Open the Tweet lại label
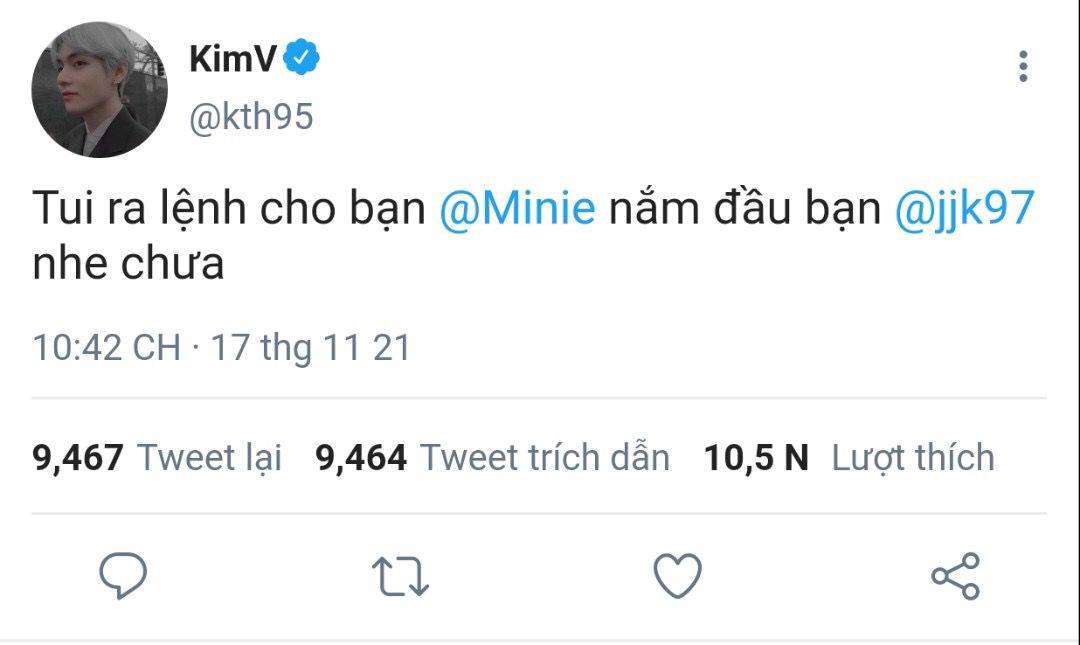1080x645 pixels. (x=210, y=458)
